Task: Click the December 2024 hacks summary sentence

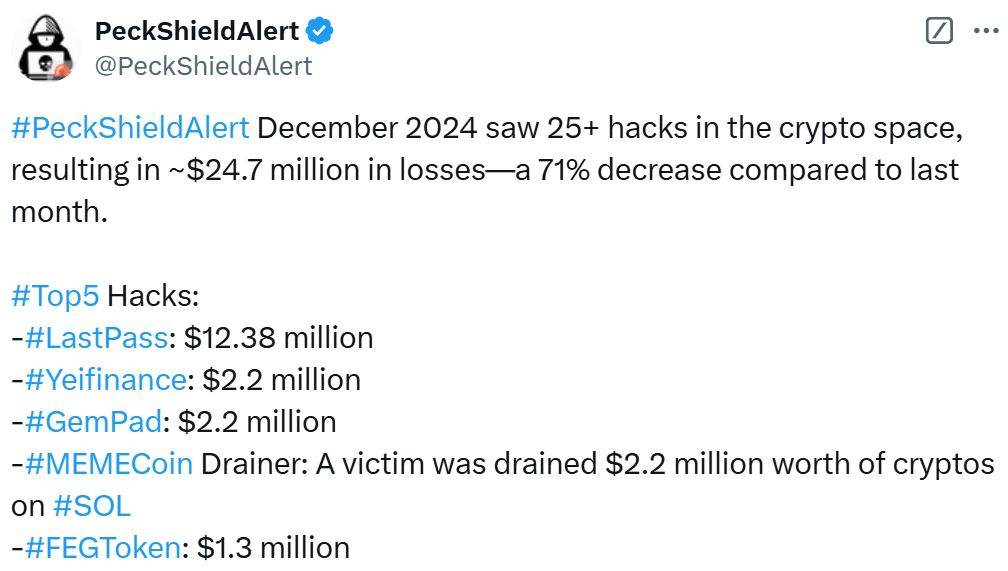Action: pyautogui.click(x=487, y=170)
